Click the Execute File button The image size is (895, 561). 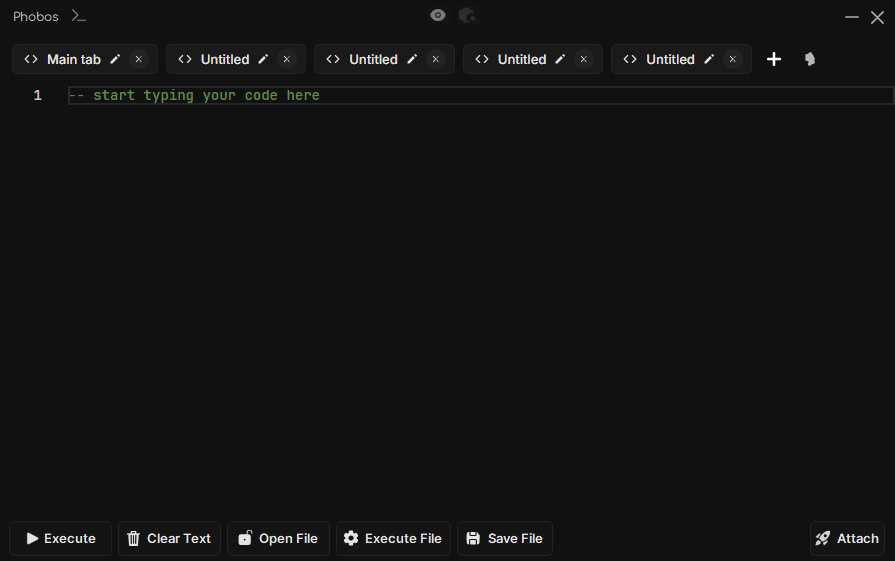tap(393, 538)
